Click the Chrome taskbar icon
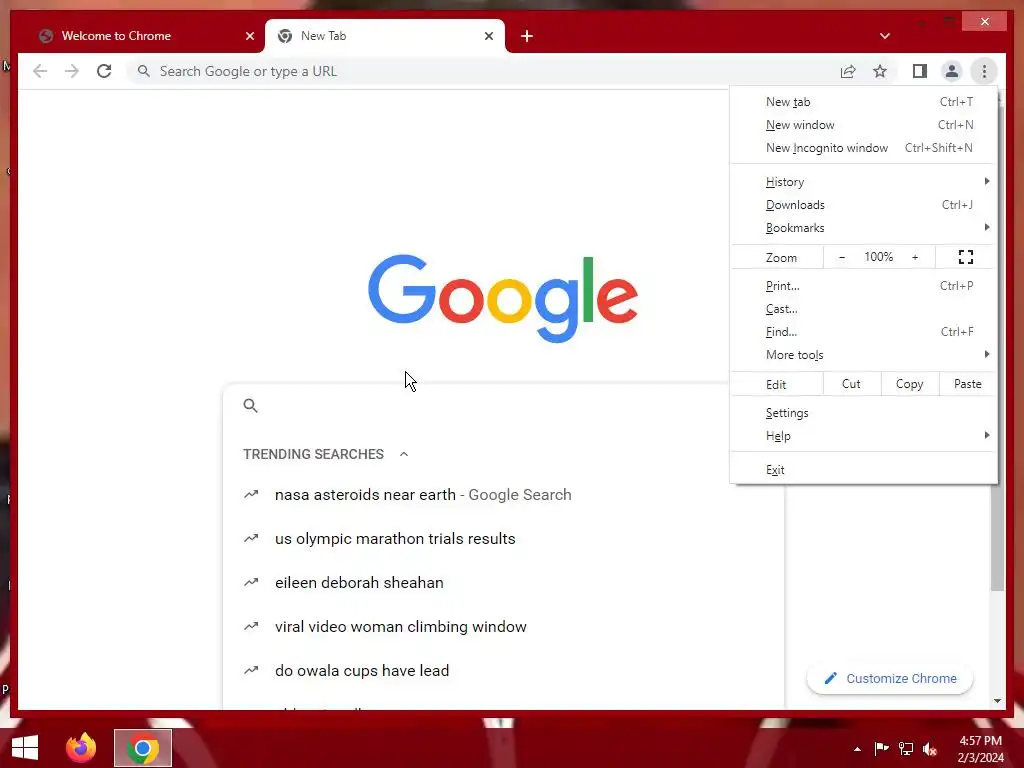 point(143,748)
